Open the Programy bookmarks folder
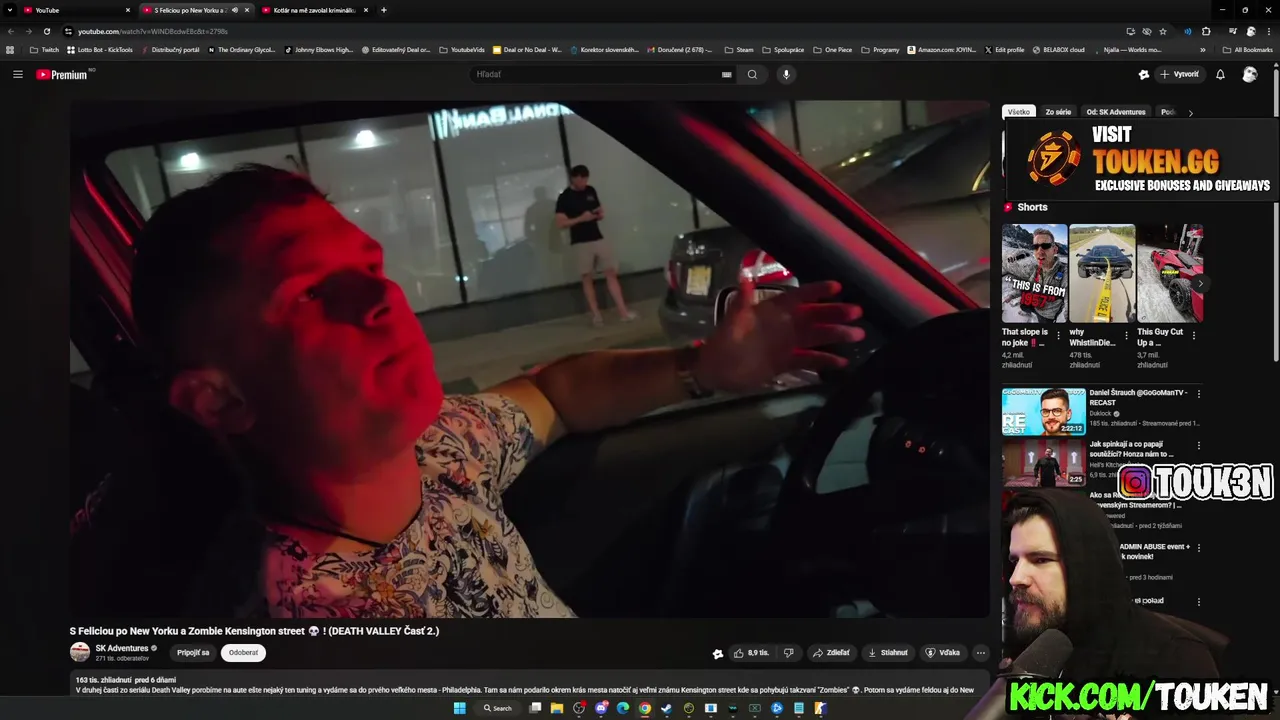 tap(880, 49)
